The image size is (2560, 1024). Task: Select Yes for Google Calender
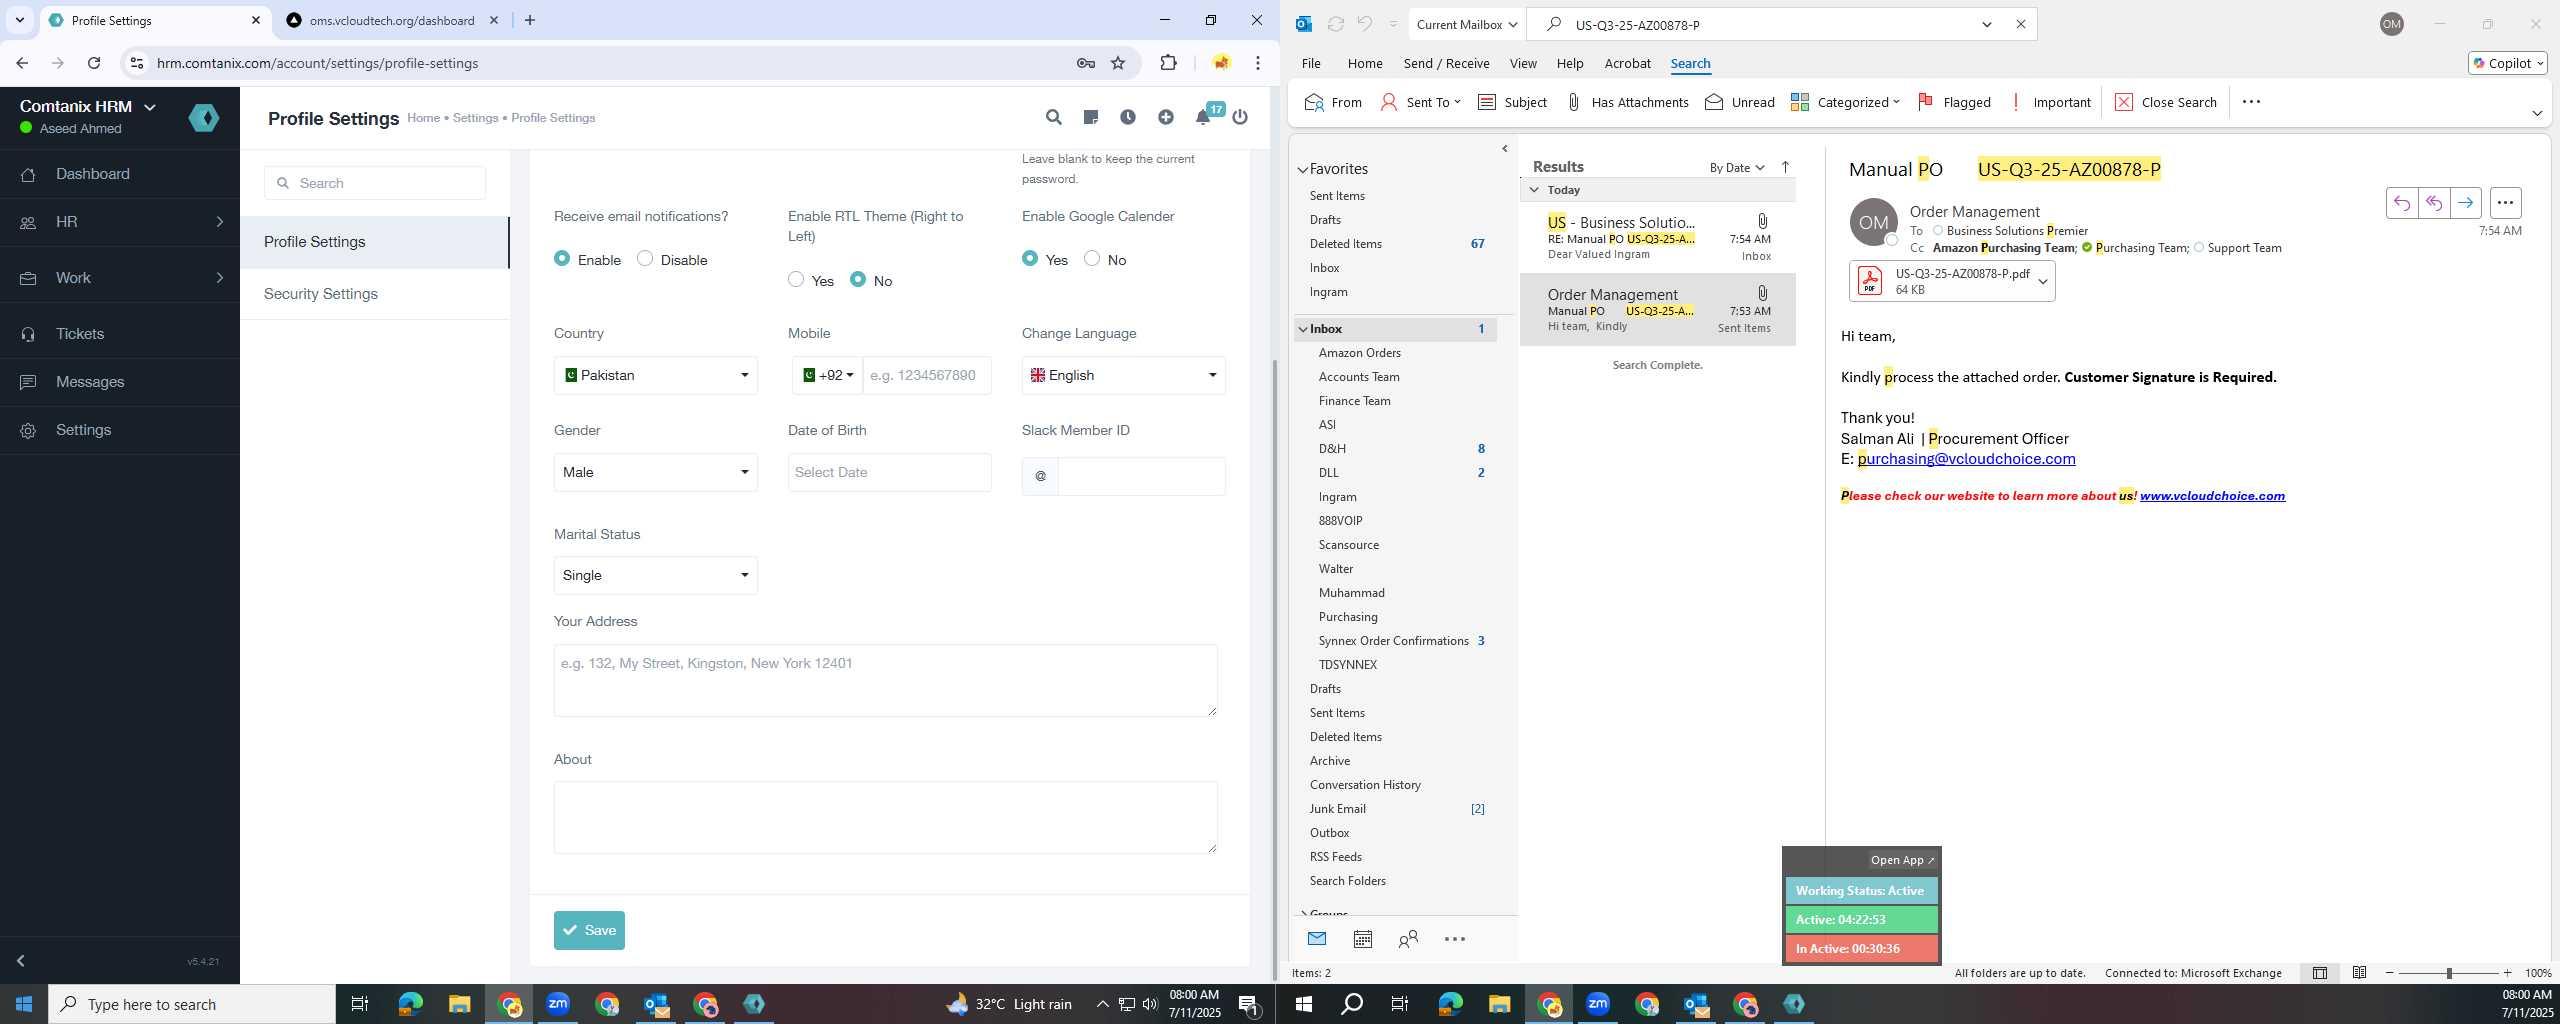pos(1030,259)
